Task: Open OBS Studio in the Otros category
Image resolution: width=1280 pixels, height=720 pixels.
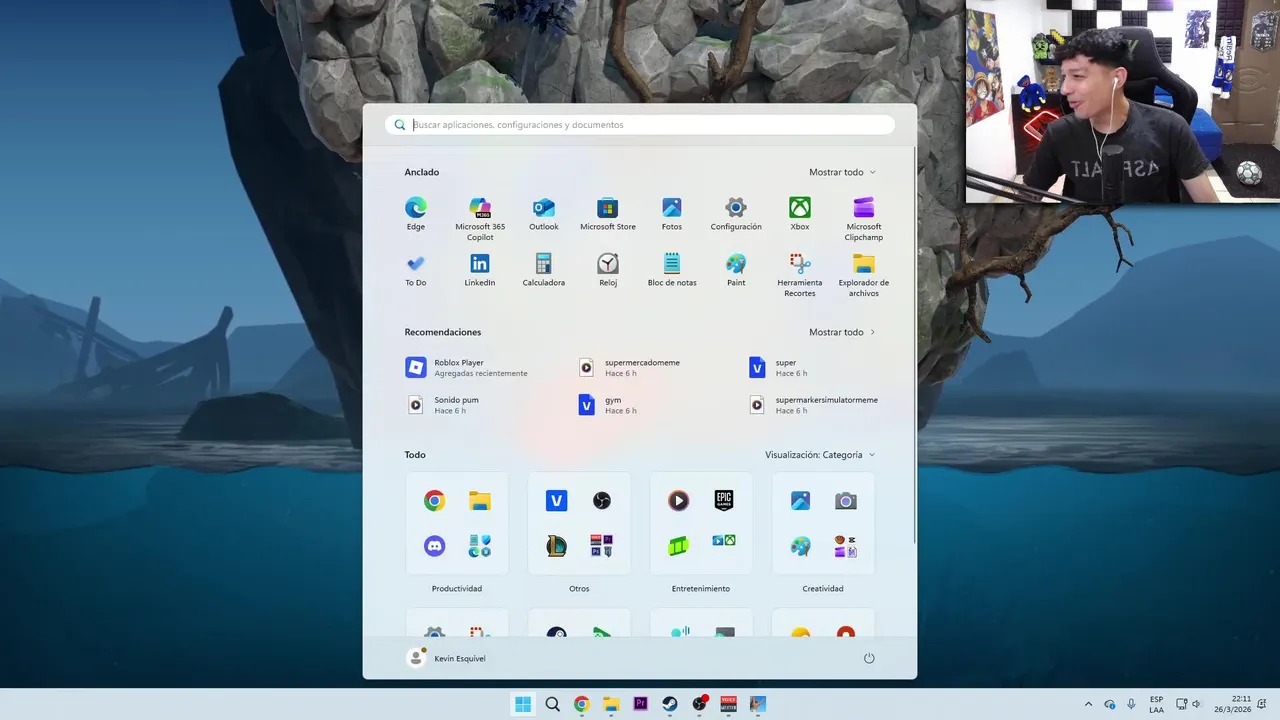Action: (x=602, y=501)
